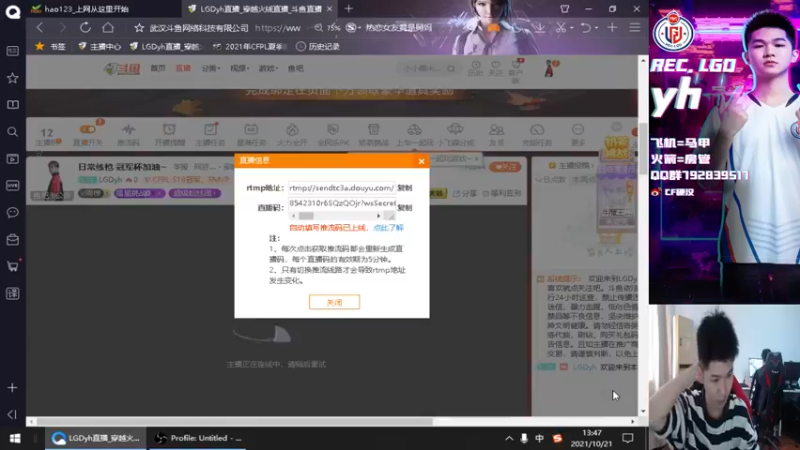This screenshot has height=450, width=800.
Task: Open the 开播提醒 alarm icon
Action: click(169, 135)
